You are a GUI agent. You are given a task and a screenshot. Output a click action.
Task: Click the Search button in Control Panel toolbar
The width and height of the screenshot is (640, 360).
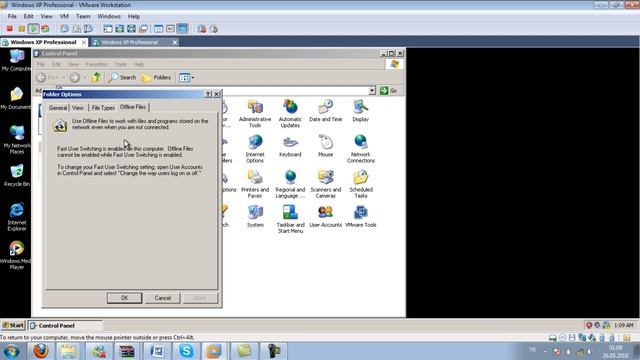(x=122, y=77)
